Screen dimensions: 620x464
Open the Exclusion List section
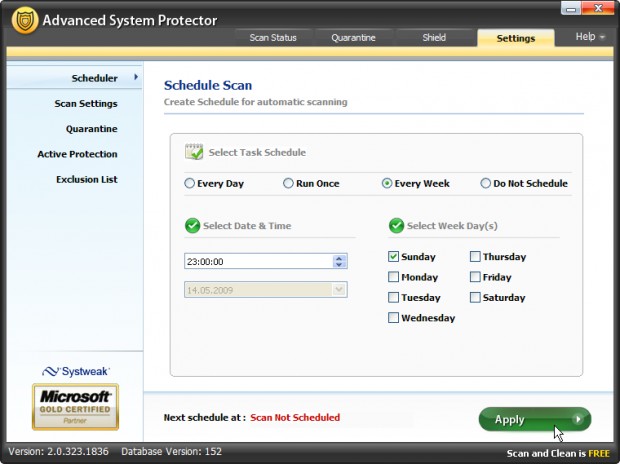pyautogui.click(x=87, y=180)
